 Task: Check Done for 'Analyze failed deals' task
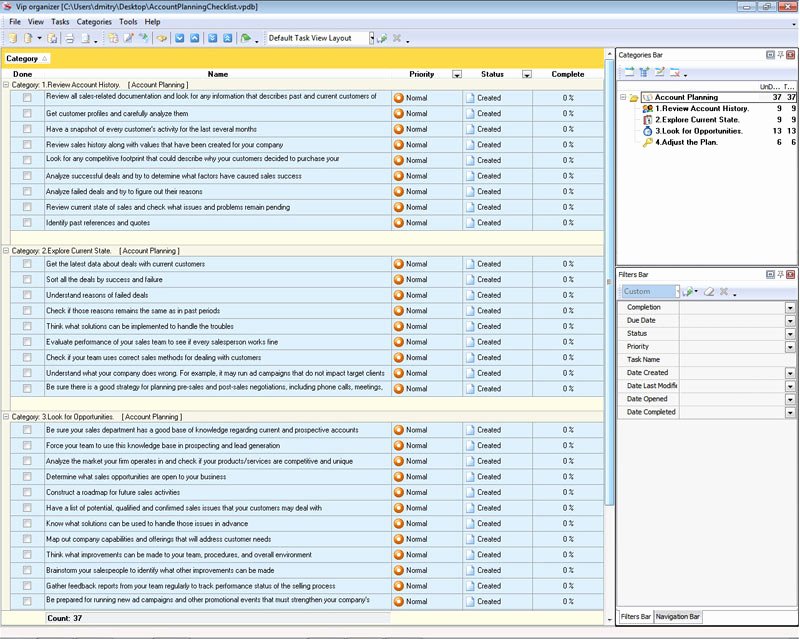[27, 191]
